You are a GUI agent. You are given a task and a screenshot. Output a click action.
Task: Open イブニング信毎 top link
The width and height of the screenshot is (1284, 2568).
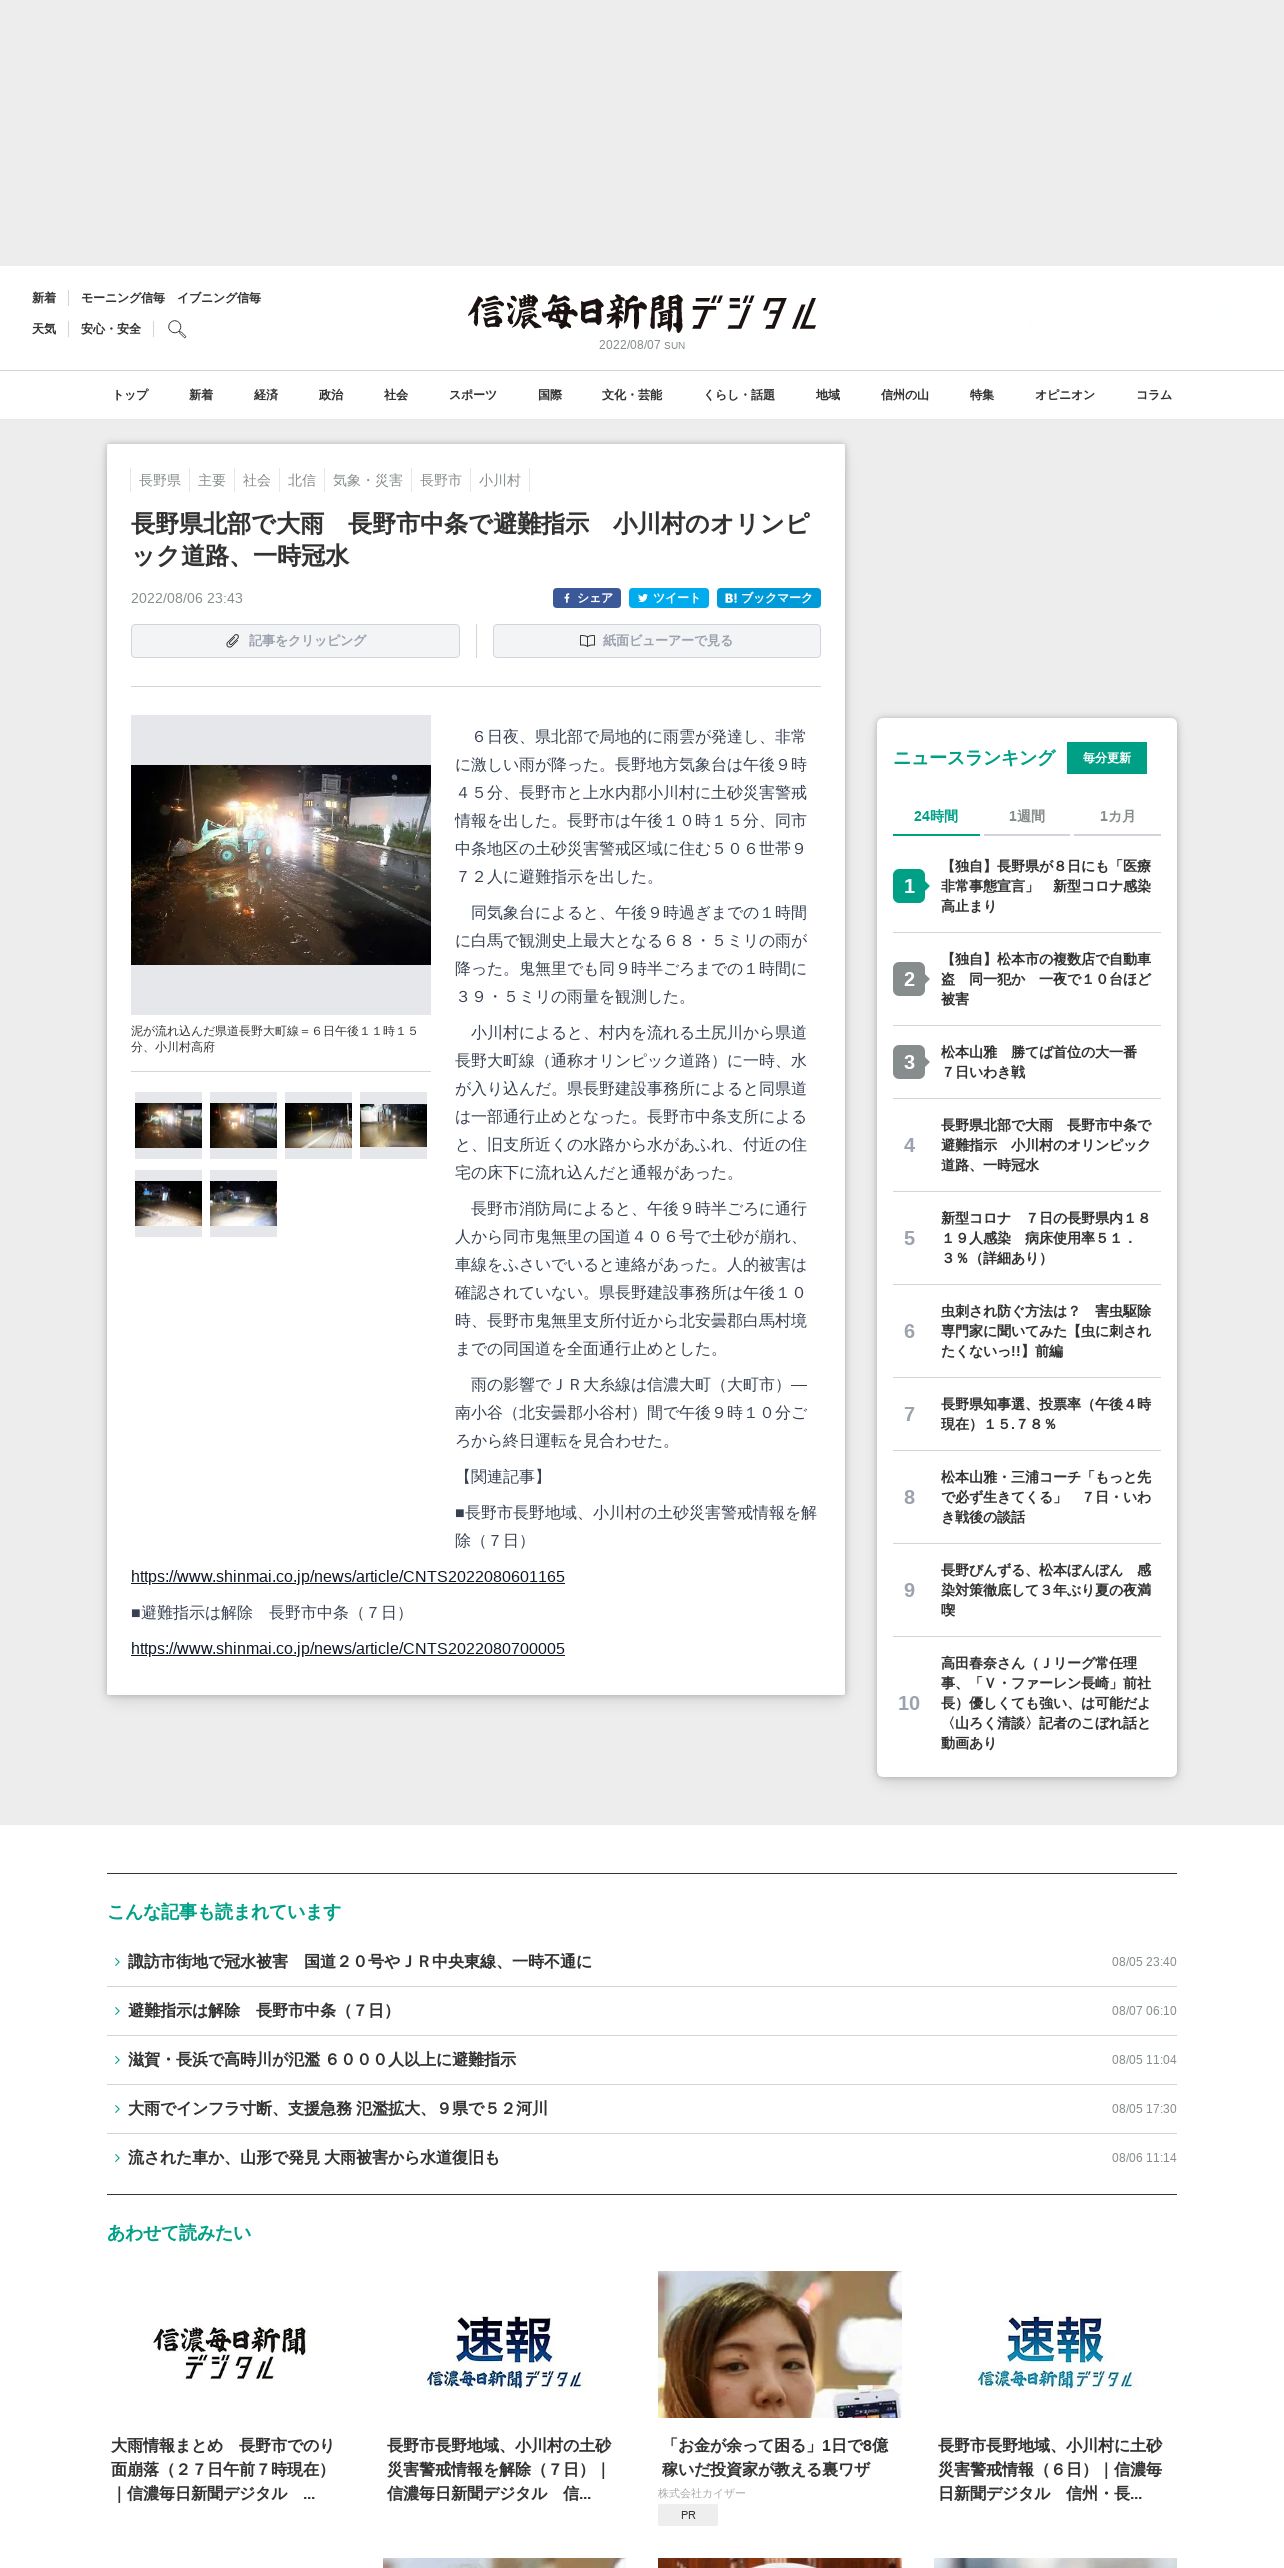tap(219, 298)
